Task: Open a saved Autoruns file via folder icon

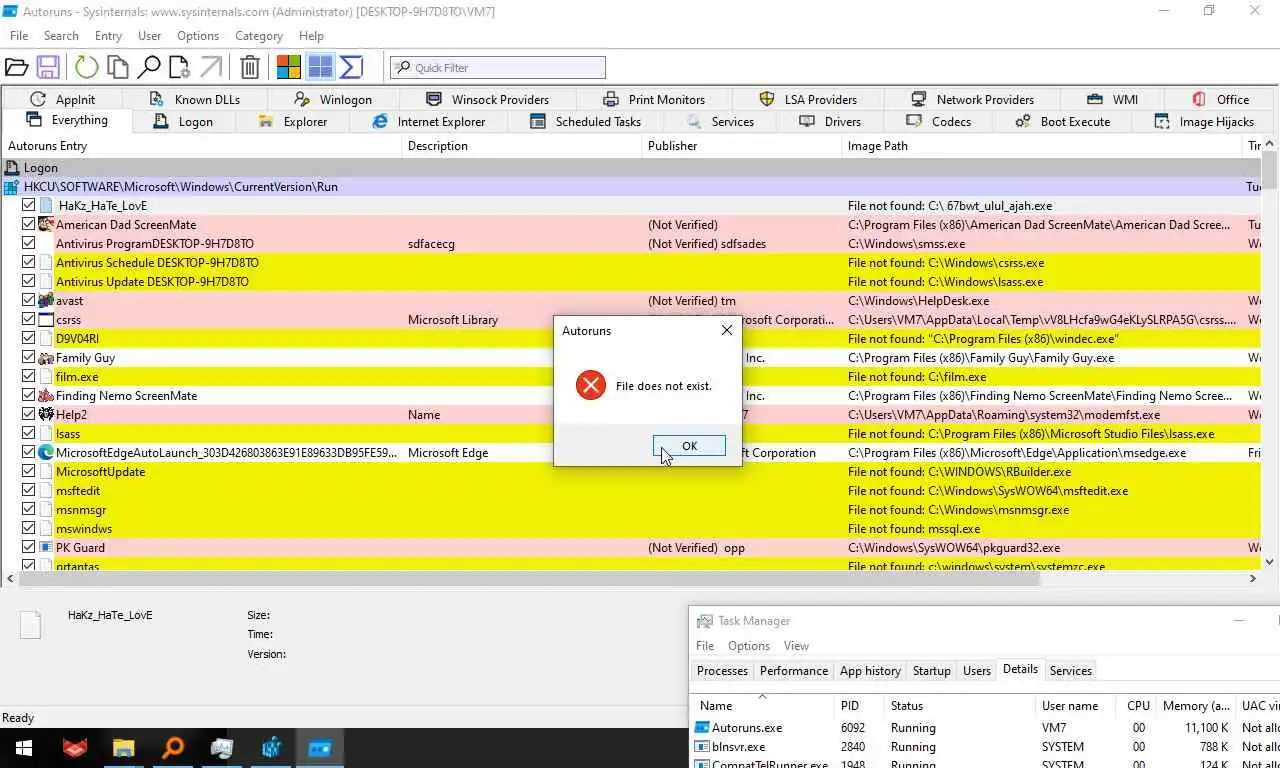Action: 16,67
